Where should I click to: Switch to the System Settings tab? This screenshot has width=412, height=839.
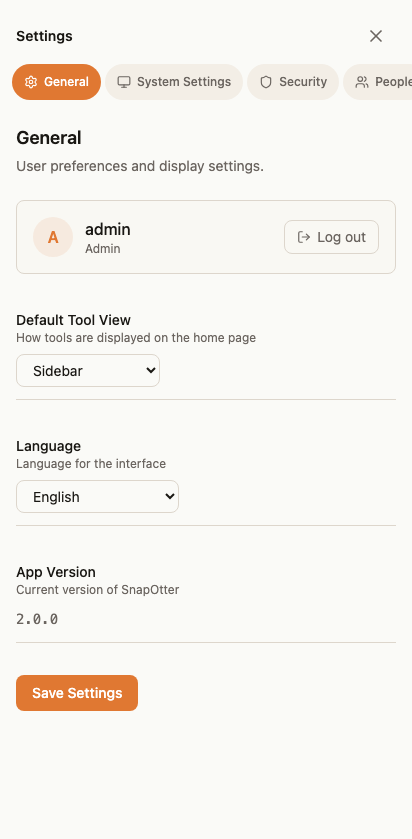(x=174, y=82)
